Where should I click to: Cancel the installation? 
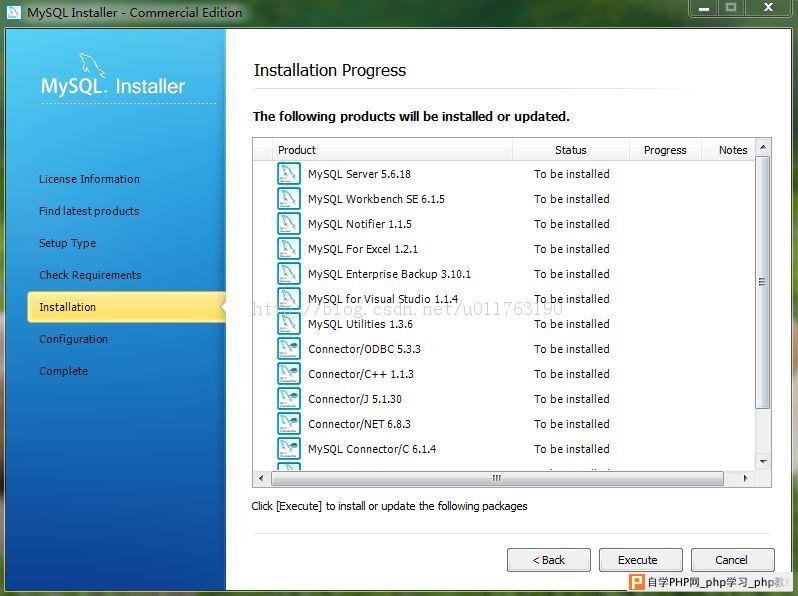pos(732,560)
